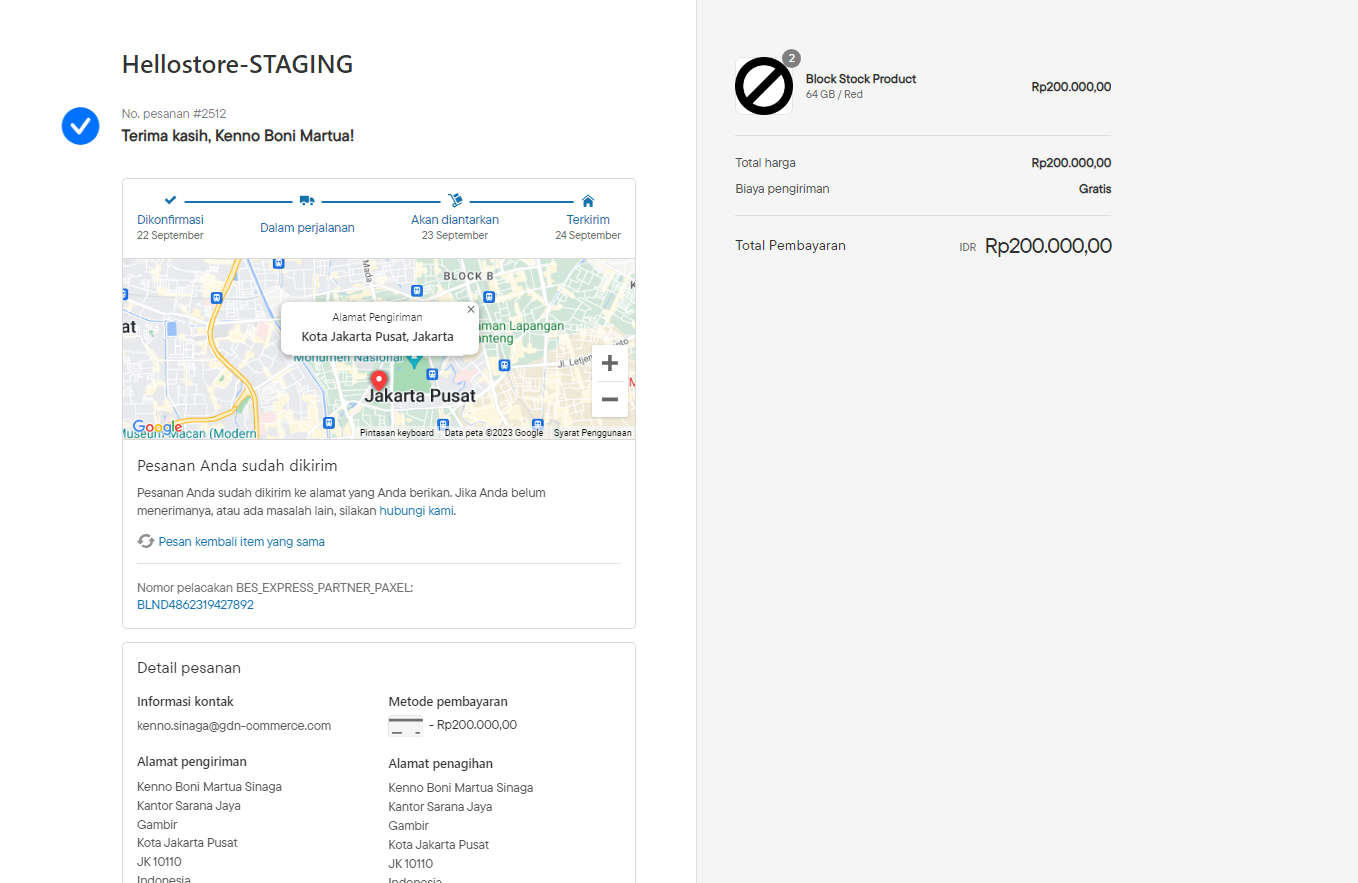Zoom in on the map

[609, 363]
